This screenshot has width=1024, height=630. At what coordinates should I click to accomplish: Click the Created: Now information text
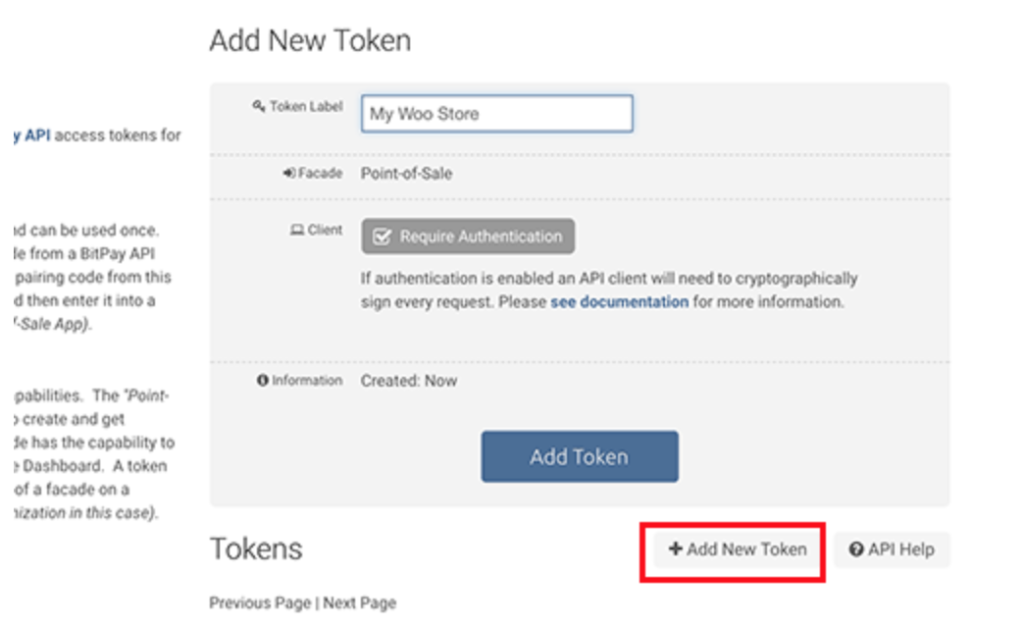click(x=408, y=381)
